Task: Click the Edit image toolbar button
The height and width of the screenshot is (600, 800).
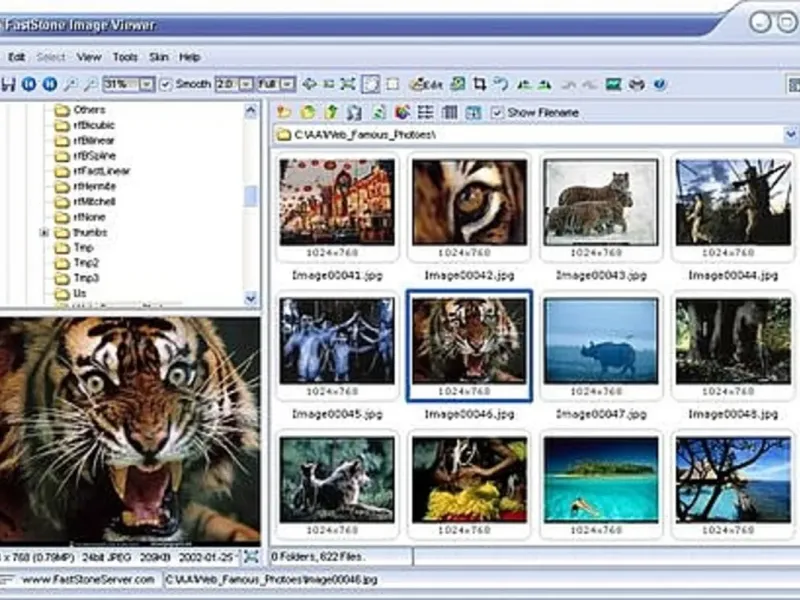Action: click(427, 84)
